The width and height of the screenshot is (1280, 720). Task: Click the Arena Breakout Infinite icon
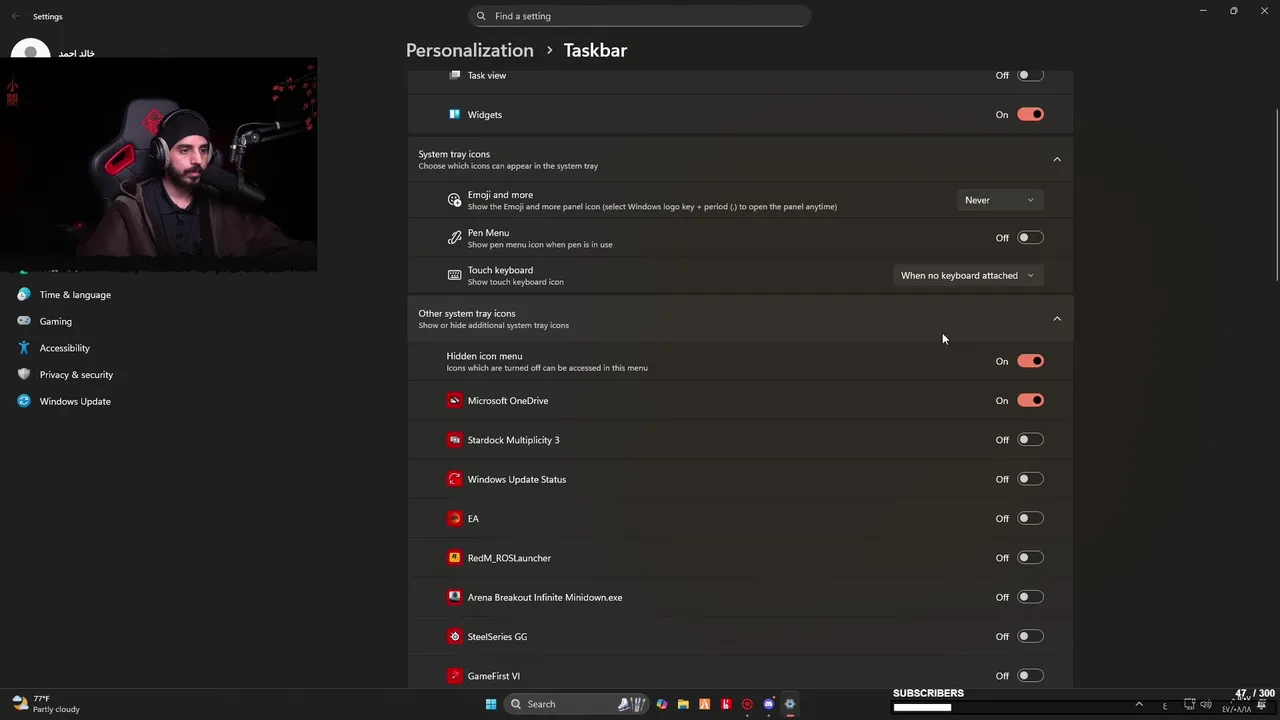[455, 598]
